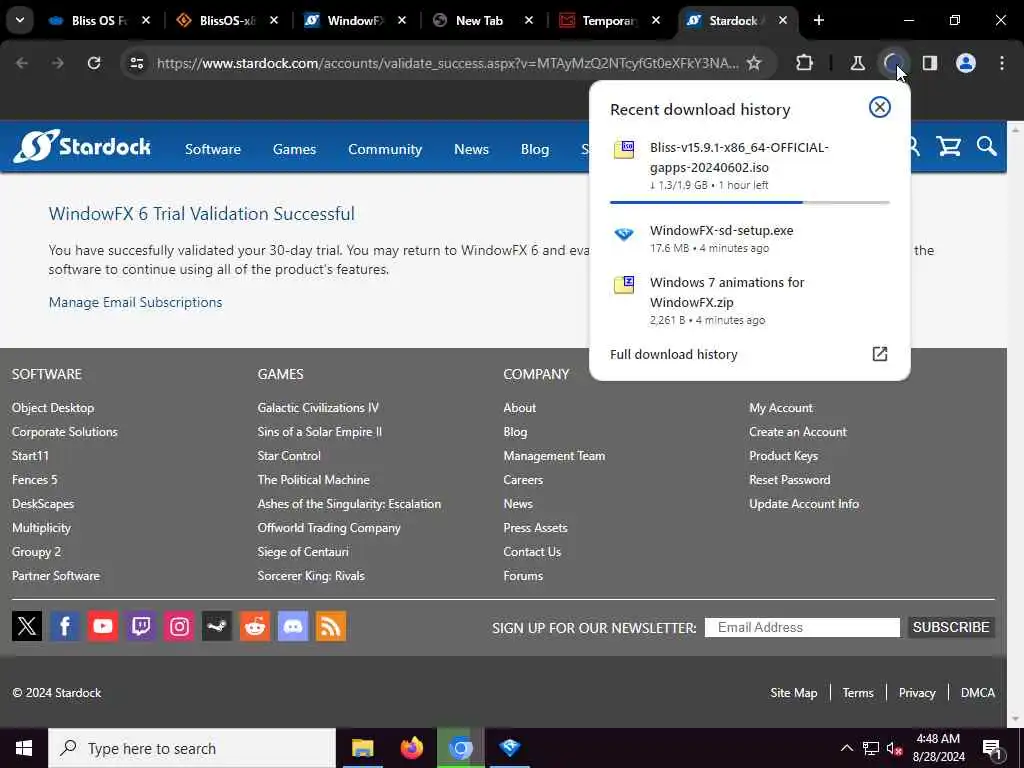Open Fences 5 footer link
1024x768 pixels.
35,479
